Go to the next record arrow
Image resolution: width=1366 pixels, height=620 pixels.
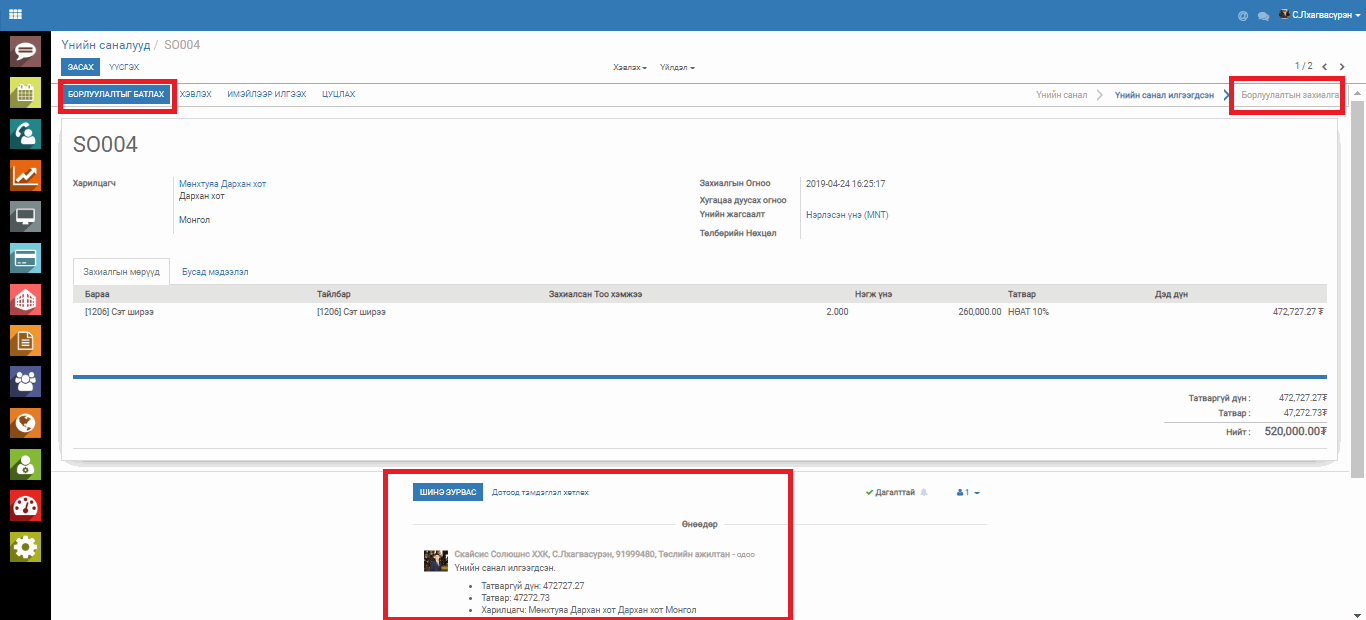coord(1342,67)
